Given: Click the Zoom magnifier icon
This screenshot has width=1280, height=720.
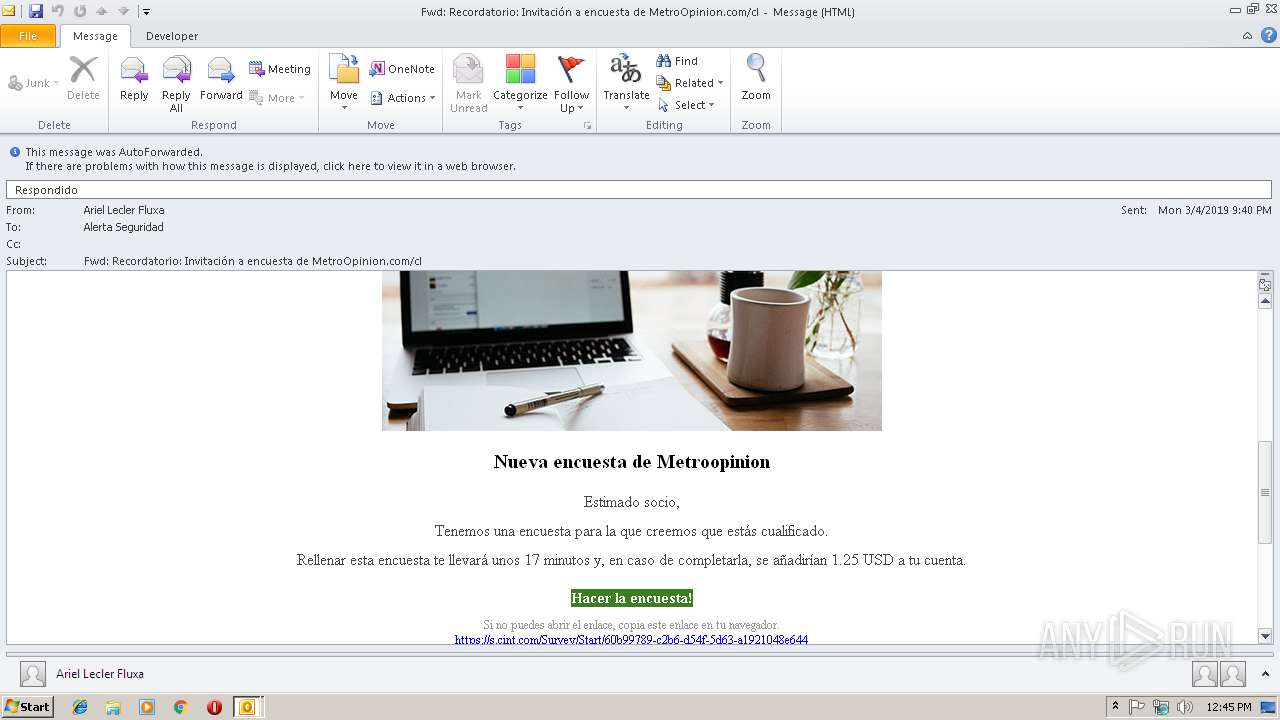Looking at the screenshot, I should (756, 78).
